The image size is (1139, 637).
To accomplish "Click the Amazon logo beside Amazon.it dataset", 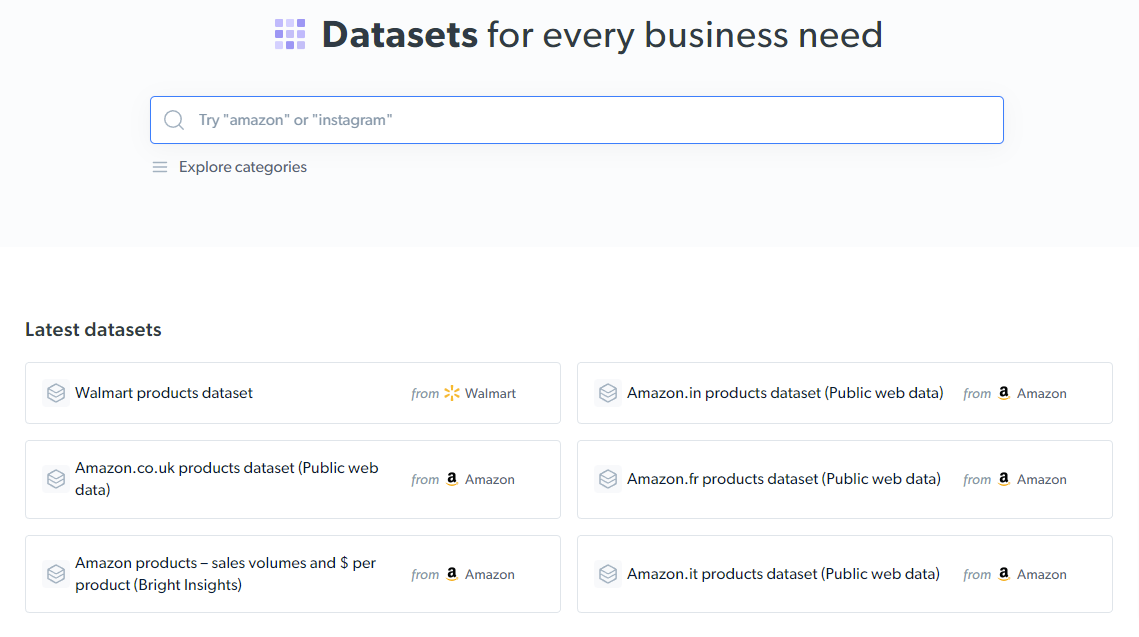I will [x=1004, y=574].
